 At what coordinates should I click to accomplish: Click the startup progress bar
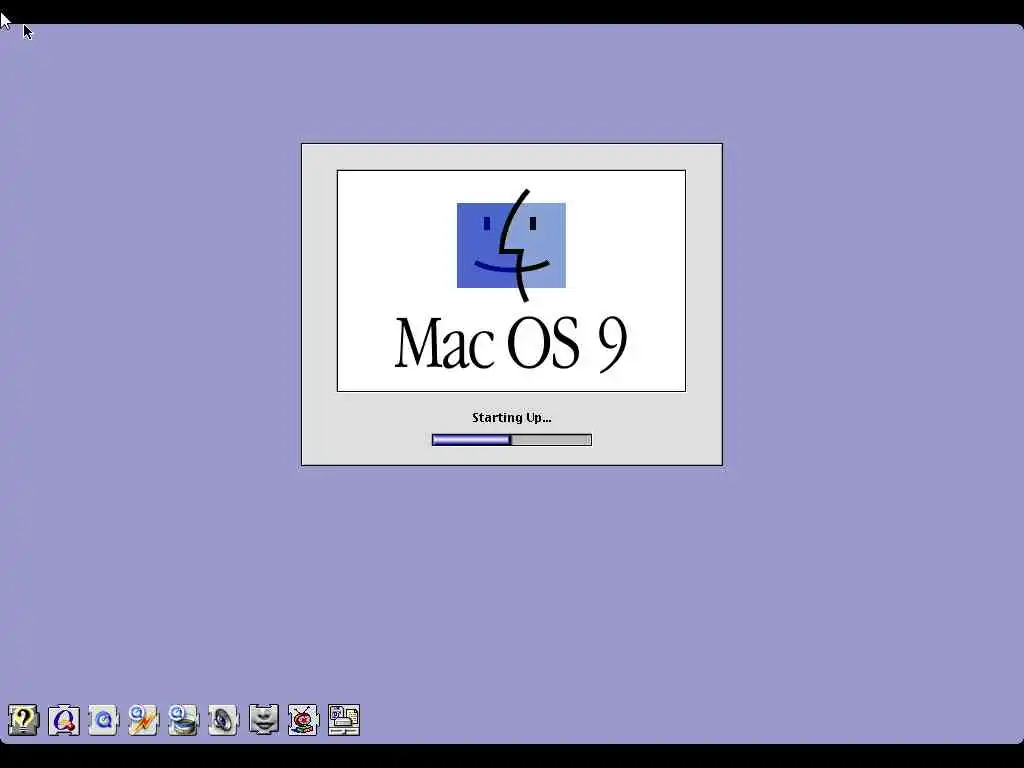coord(512,440)
